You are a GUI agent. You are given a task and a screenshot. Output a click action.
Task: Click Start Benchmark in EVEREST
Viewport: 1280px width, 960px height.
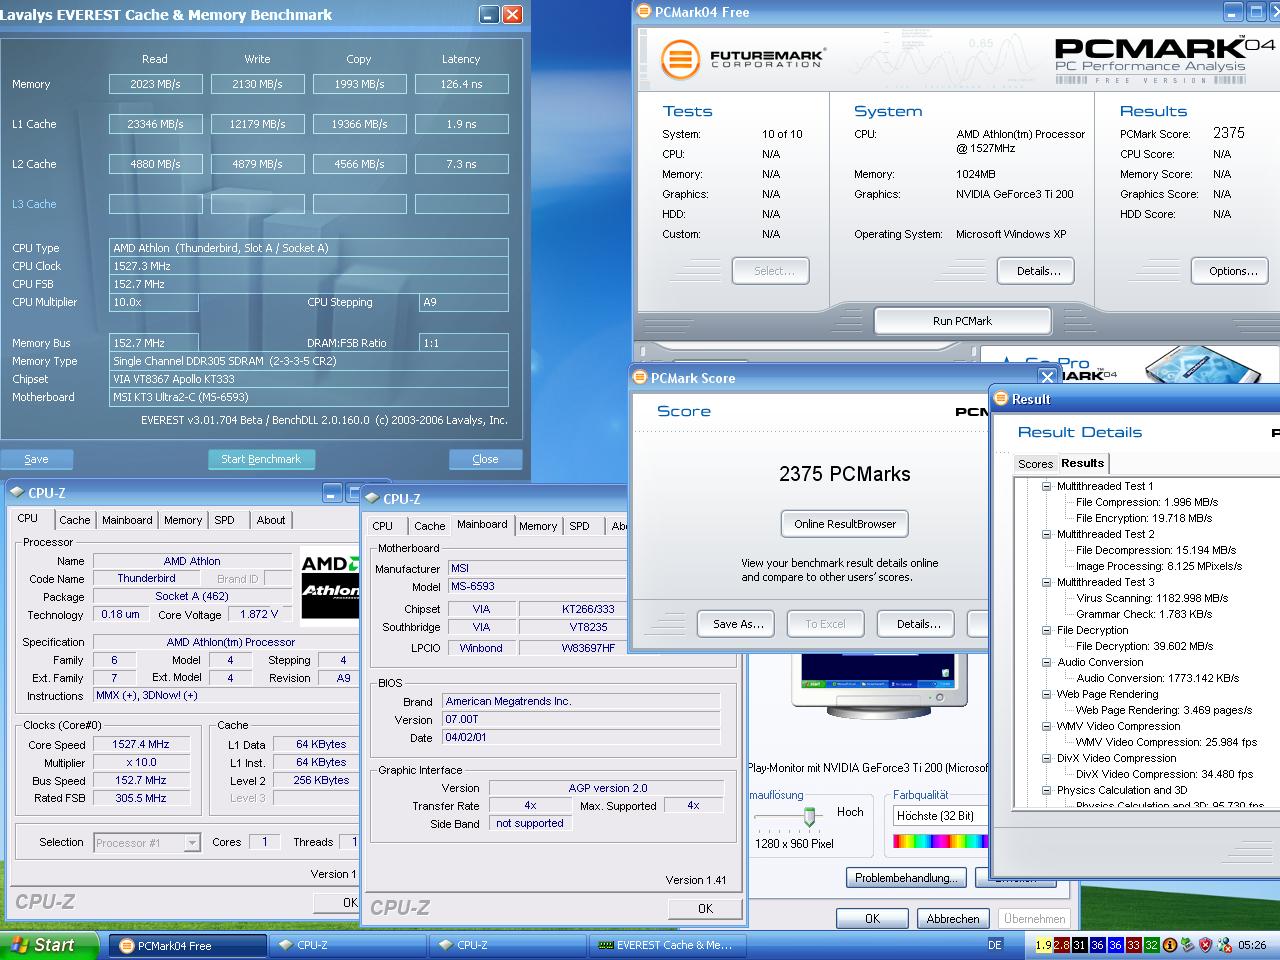pos(261,459)
